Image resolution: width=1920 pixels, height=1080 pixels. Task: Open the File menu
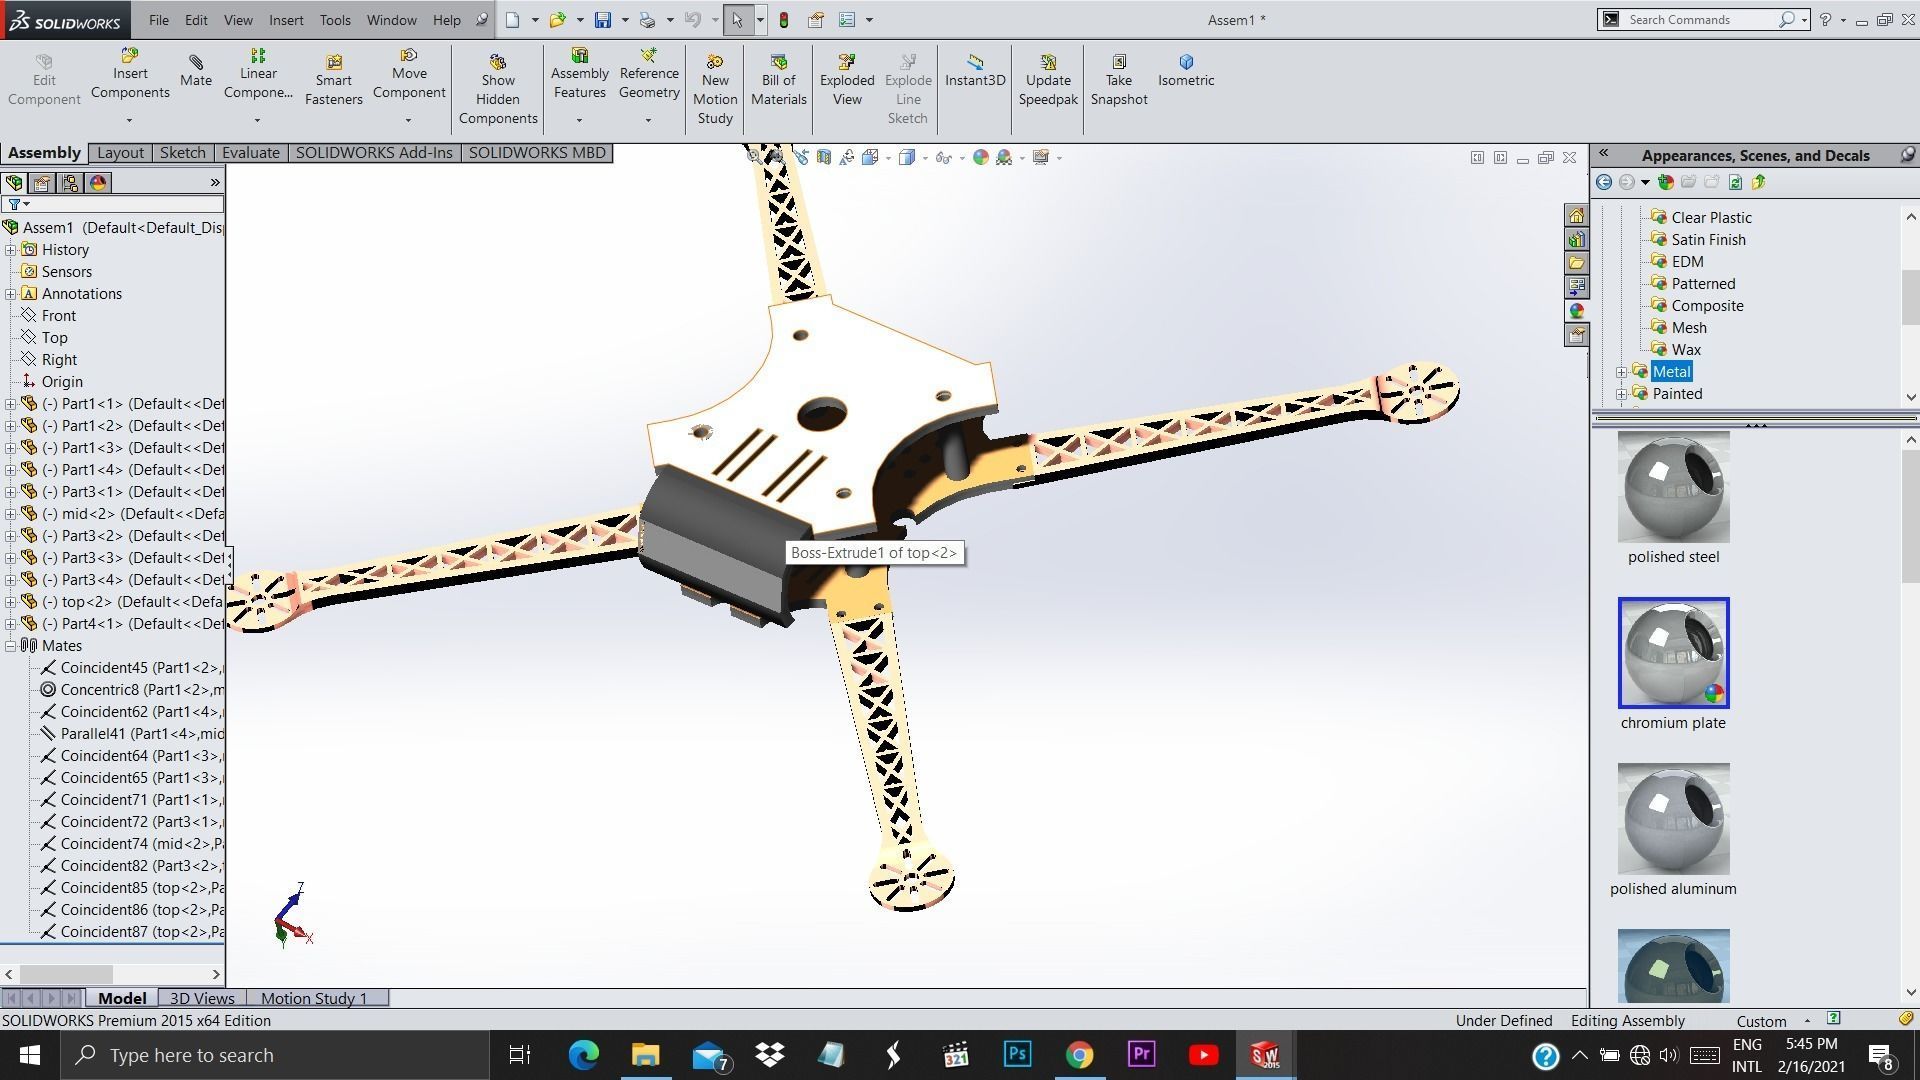click(159, 20)
